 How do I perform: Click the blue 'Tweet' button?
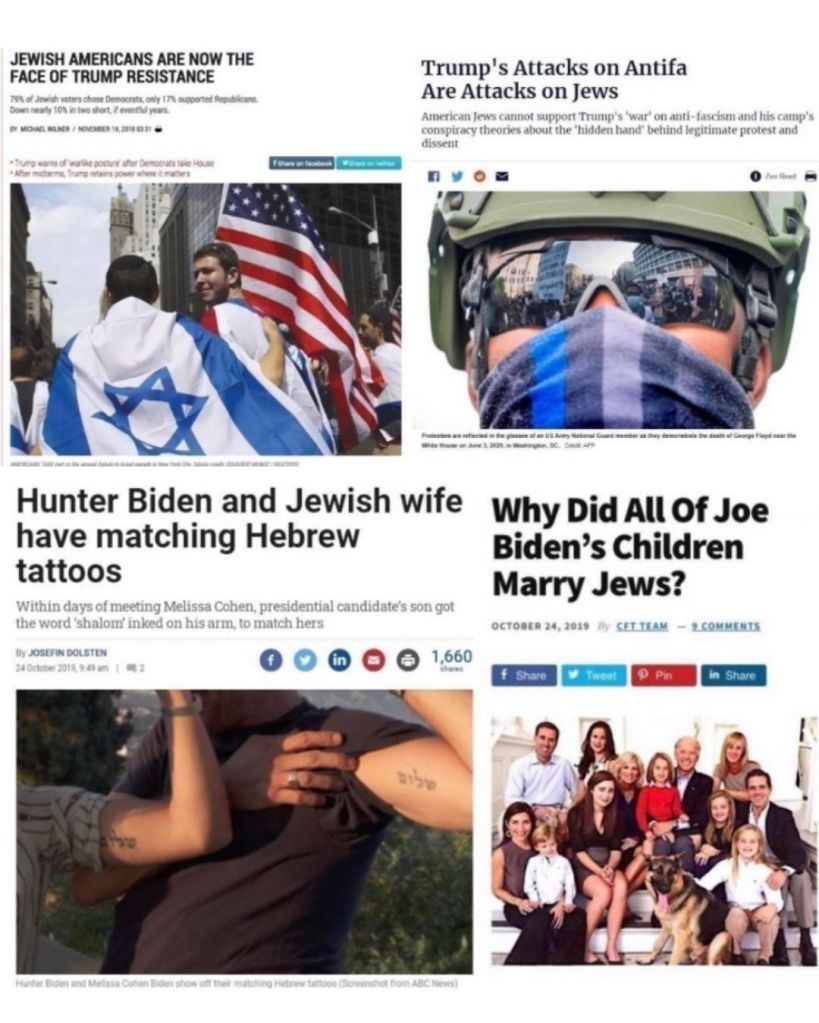[x=594, y=675]
